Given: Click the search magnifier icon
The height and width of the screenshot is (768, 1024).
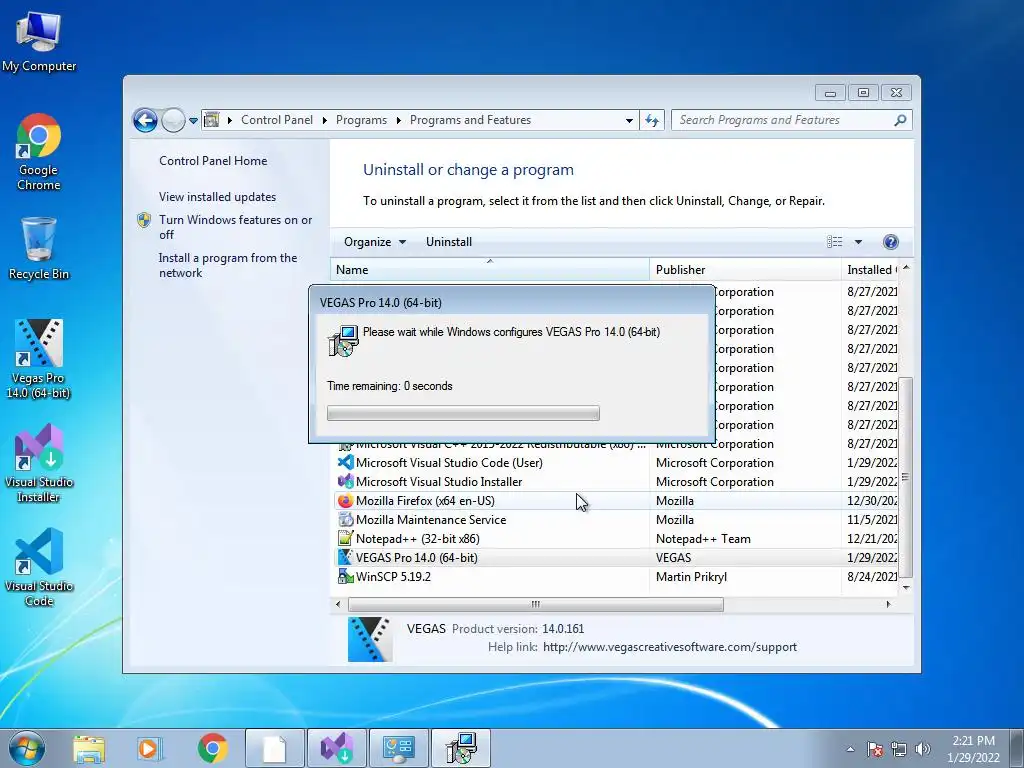Looking at the screenshot, I should click(x=900, y=120).
